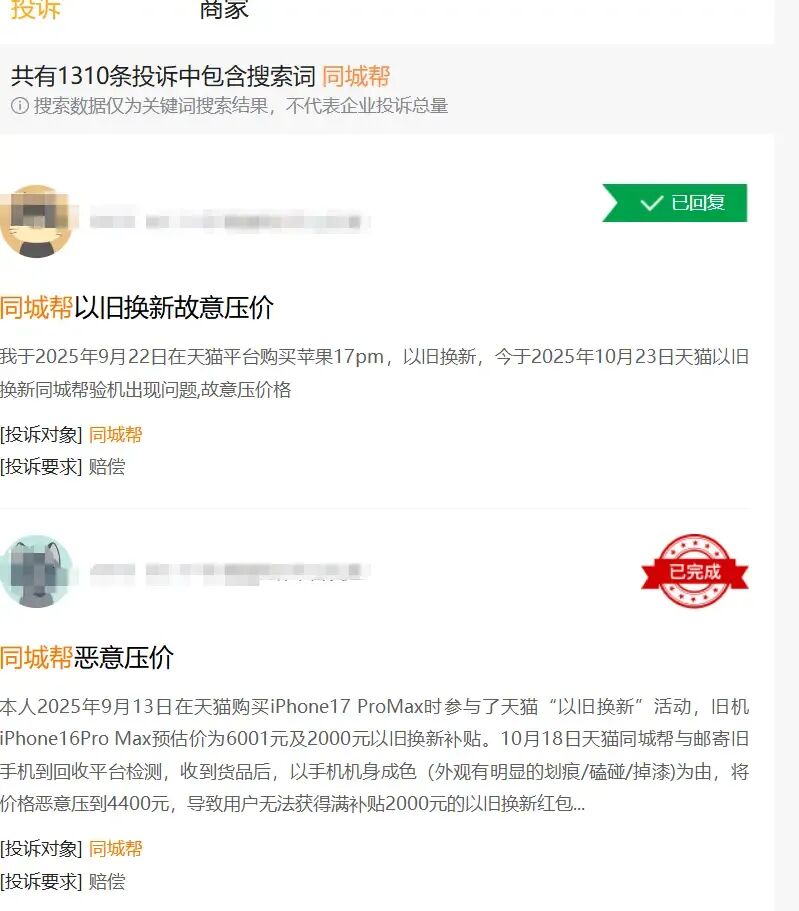Image resolution: width=799 pixels, height=911 pixels.
Task: Open first complainant's cat avatar
Action: pyautogui.click(x=35, y=221)
